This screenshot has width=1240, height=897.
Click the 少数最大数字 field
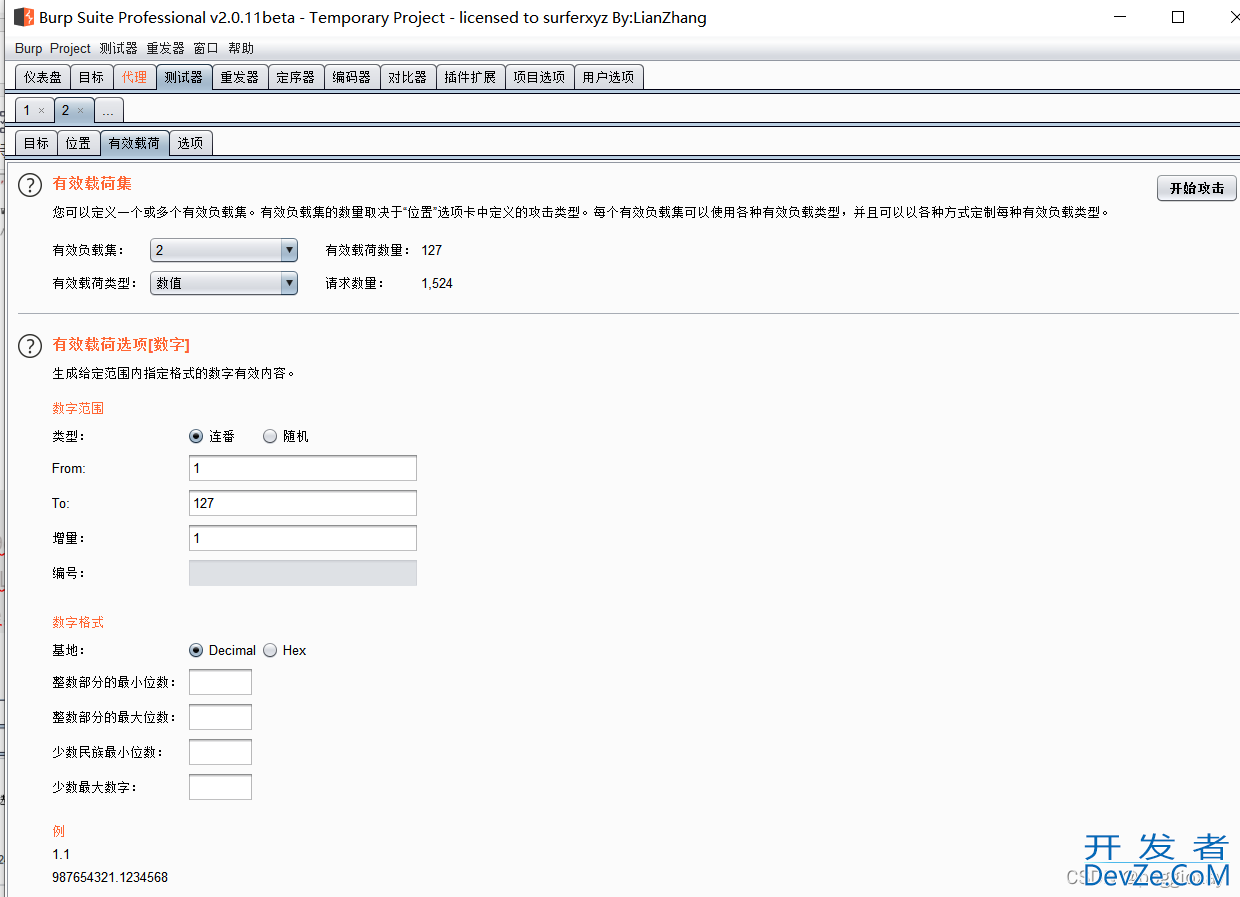coord(220,787)
